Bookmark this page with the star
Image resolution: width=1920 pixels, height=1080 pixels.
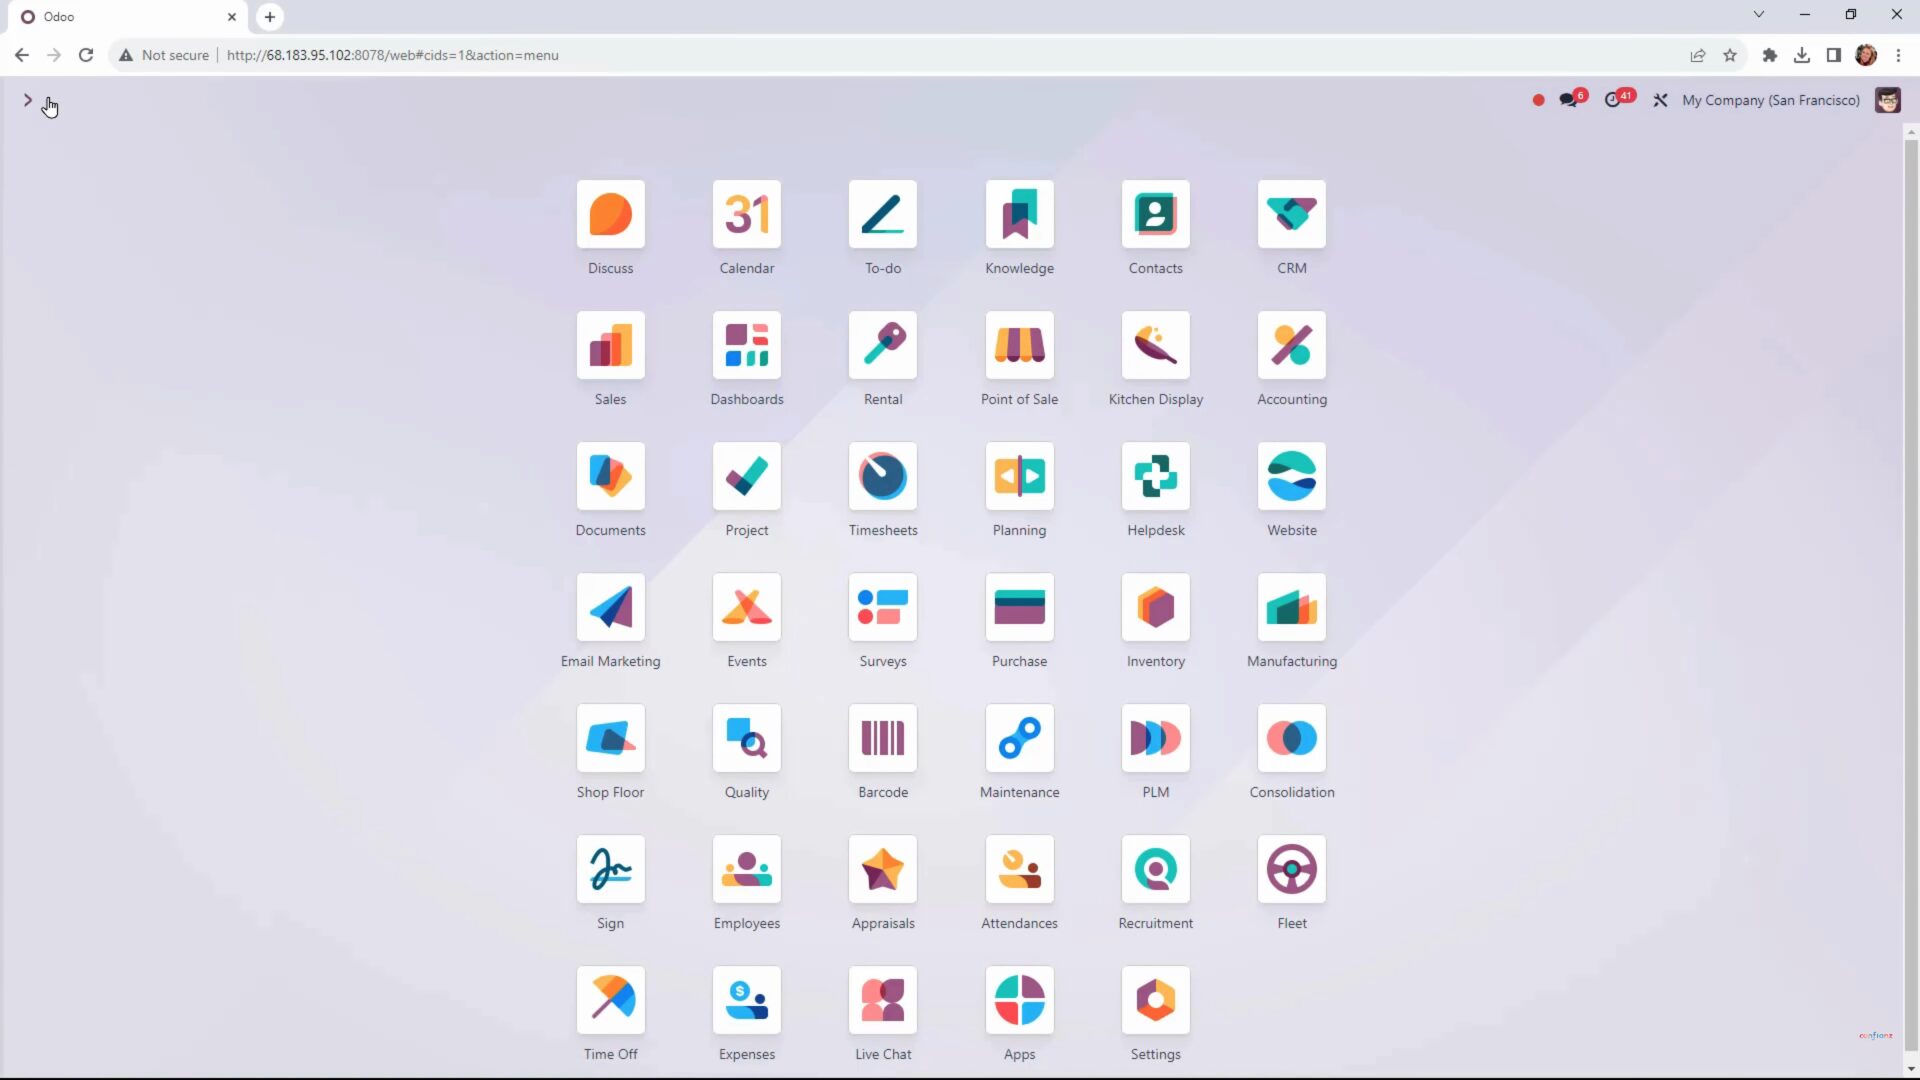(1730, 55)
